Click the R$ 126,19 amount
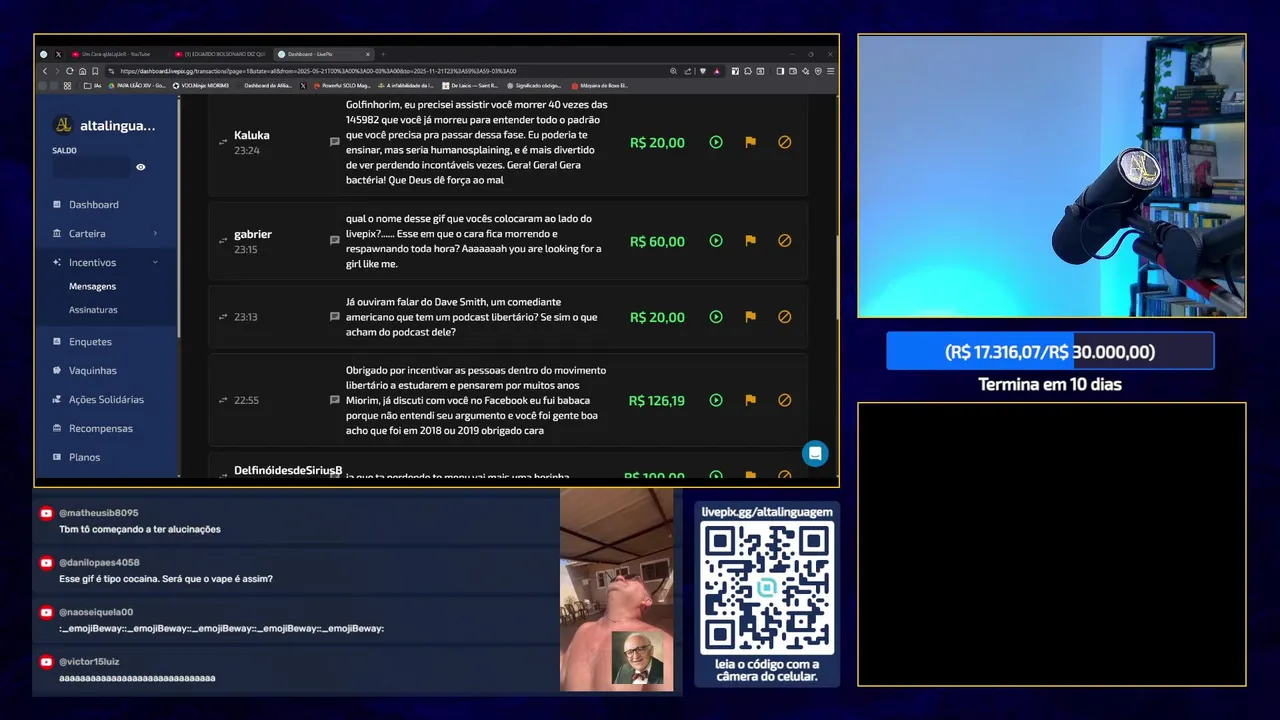Viewport: 1280px width, 720px height. coord(657,400)
